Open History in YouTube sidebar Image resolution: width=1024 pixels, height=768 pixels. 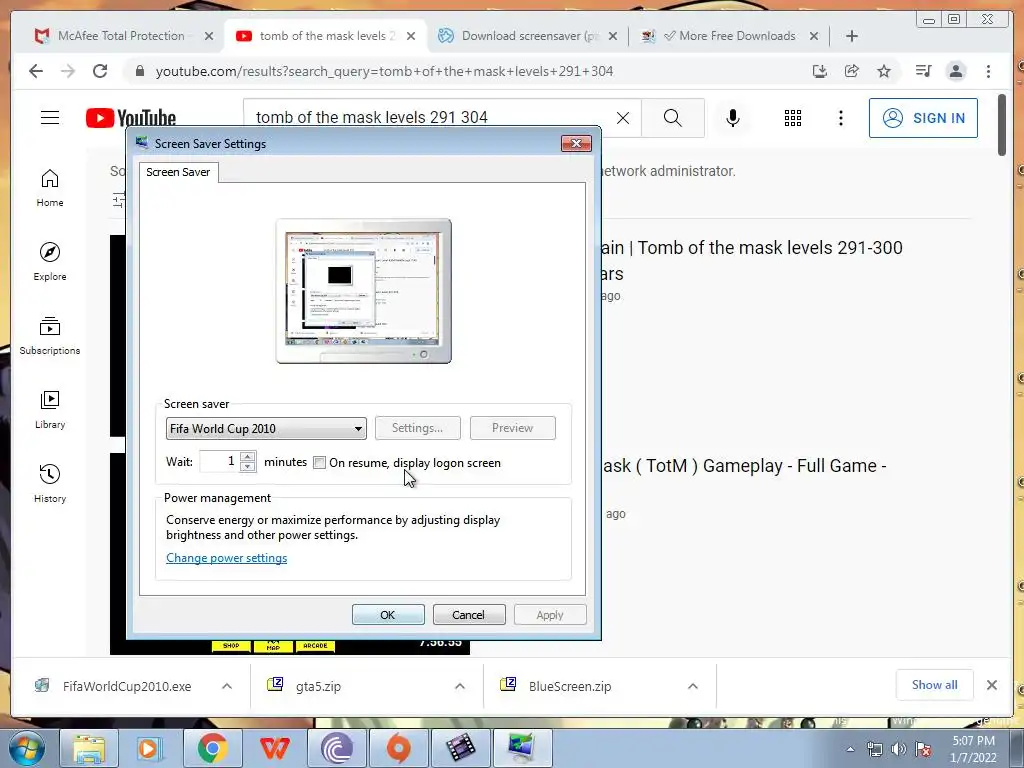tap(50, 483)
